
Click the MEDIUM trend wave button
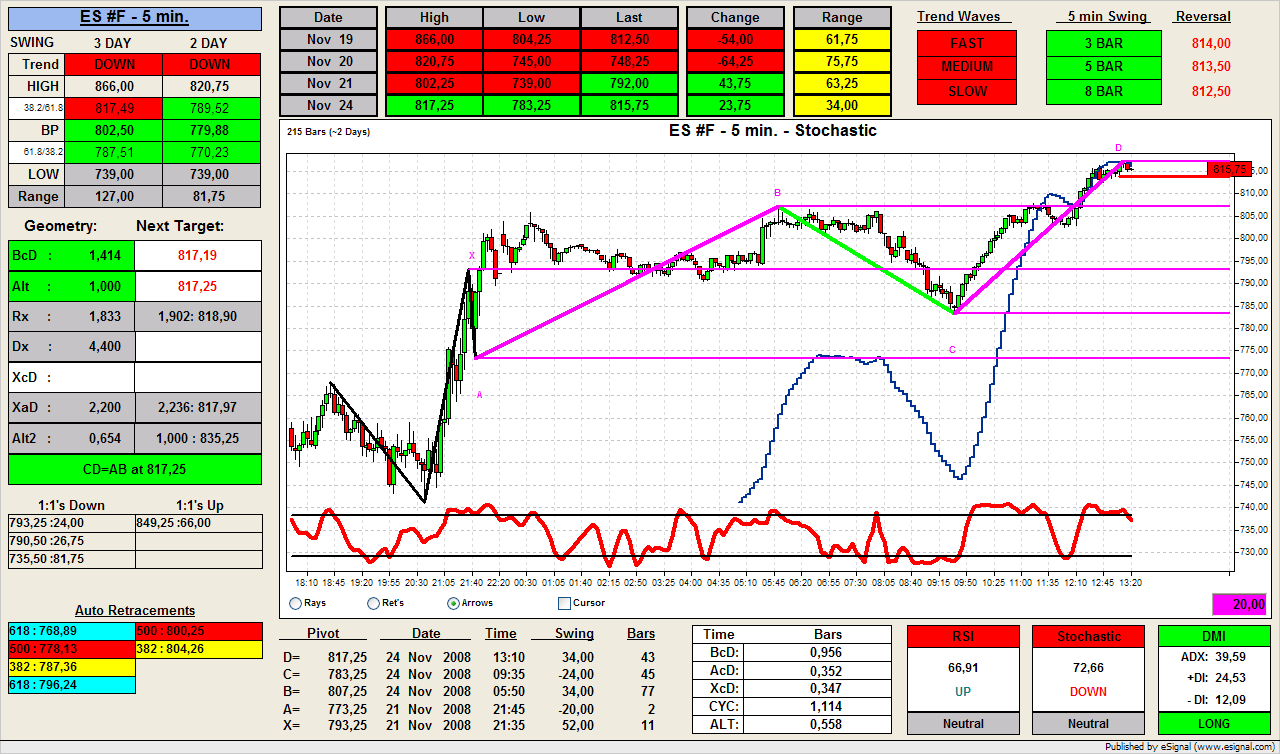[967, 67]
